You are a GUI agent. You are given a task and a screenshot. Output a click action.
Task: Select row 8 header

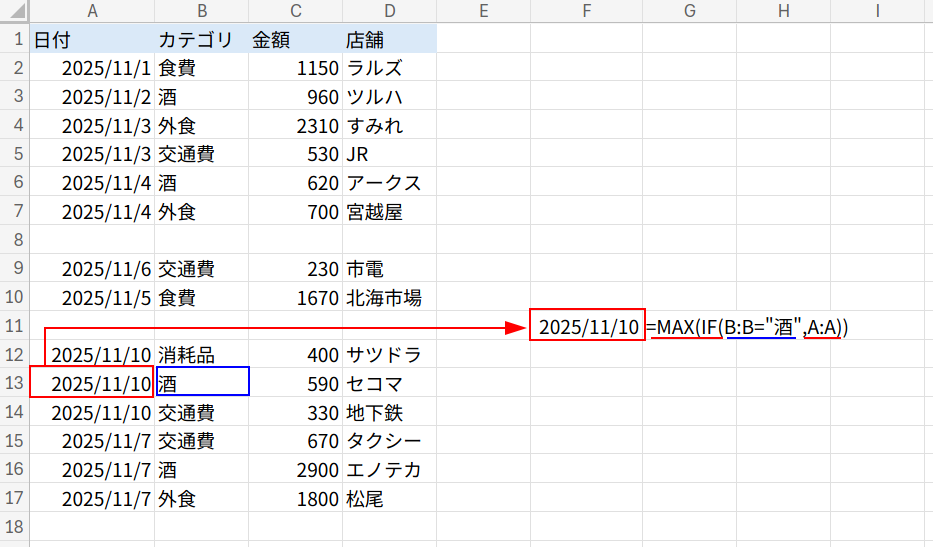(x=14, y=240)
